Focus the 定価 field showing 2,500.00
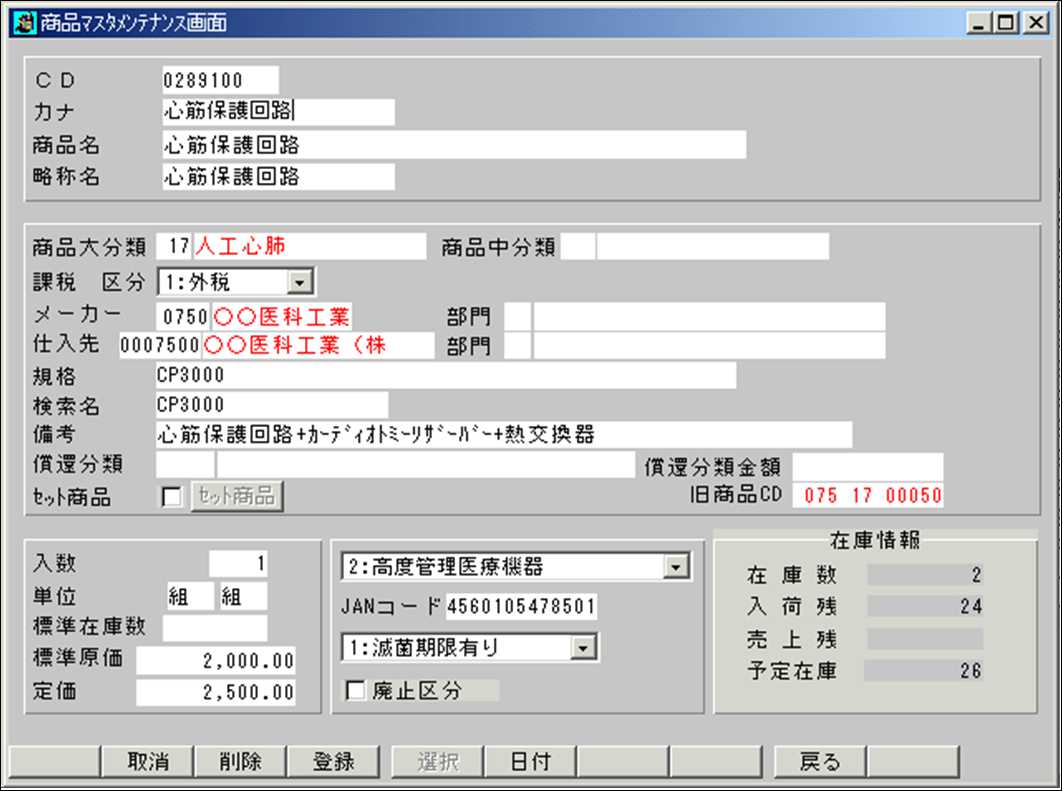This screenshot has height=791, width=1063. coord(216,692)
